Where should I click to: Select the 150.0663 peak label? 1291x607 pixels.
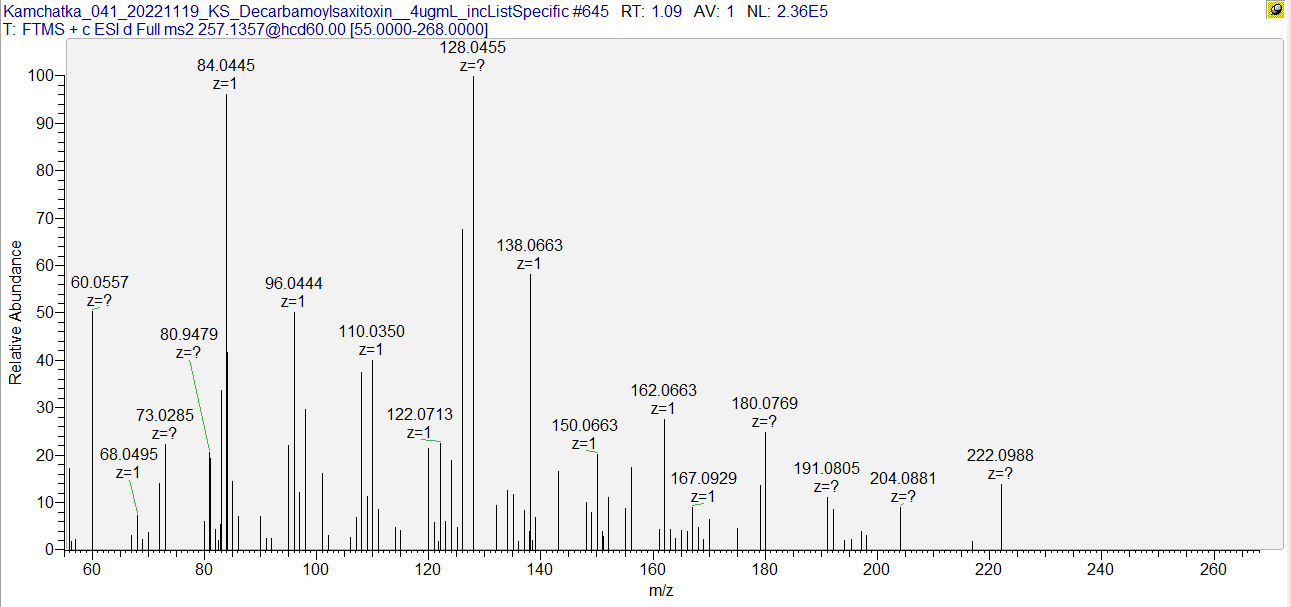(x=585, y=426)
